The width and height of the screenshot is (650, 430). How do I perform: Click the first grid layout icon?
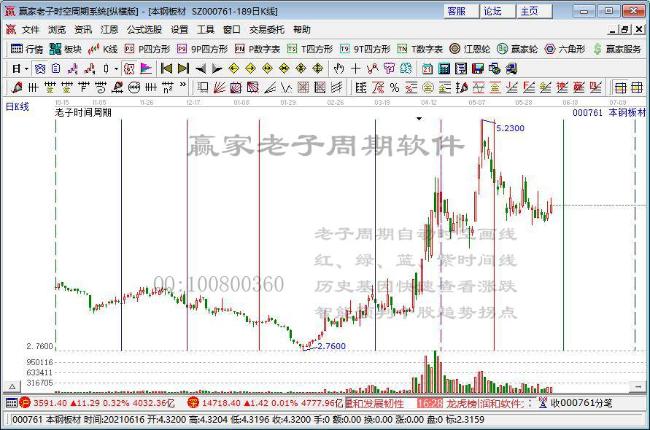[x=621, y=87]
